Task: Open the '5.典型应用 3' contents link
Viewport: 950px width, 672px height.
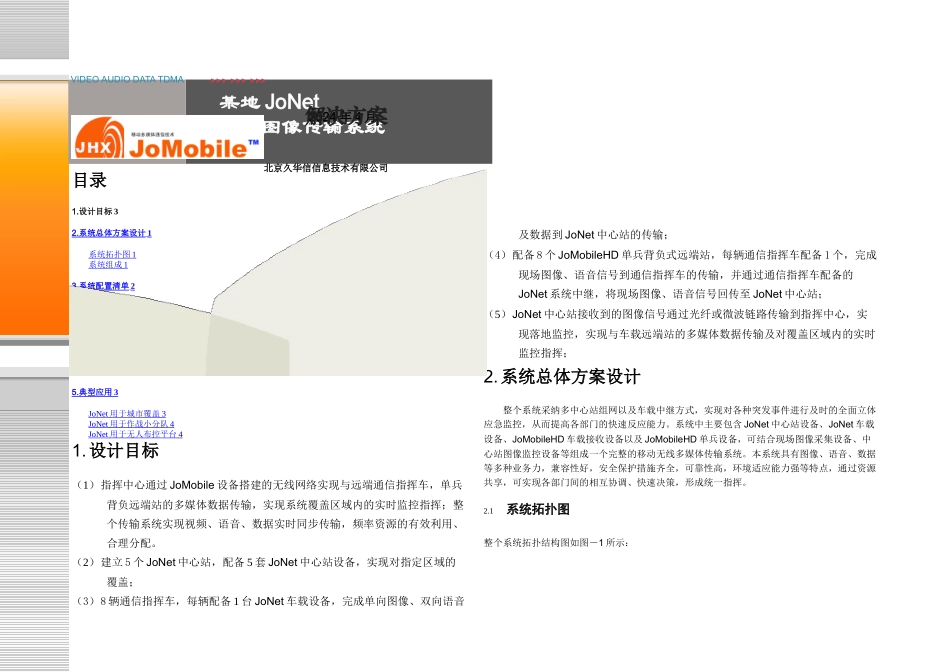Action: pos(95,392)
